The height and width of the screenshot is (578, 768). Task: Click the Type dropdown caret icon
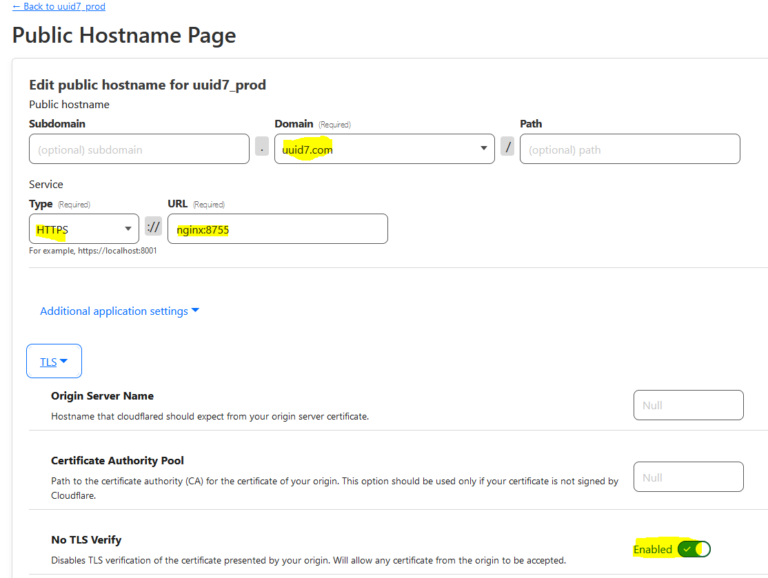point(128,229)
